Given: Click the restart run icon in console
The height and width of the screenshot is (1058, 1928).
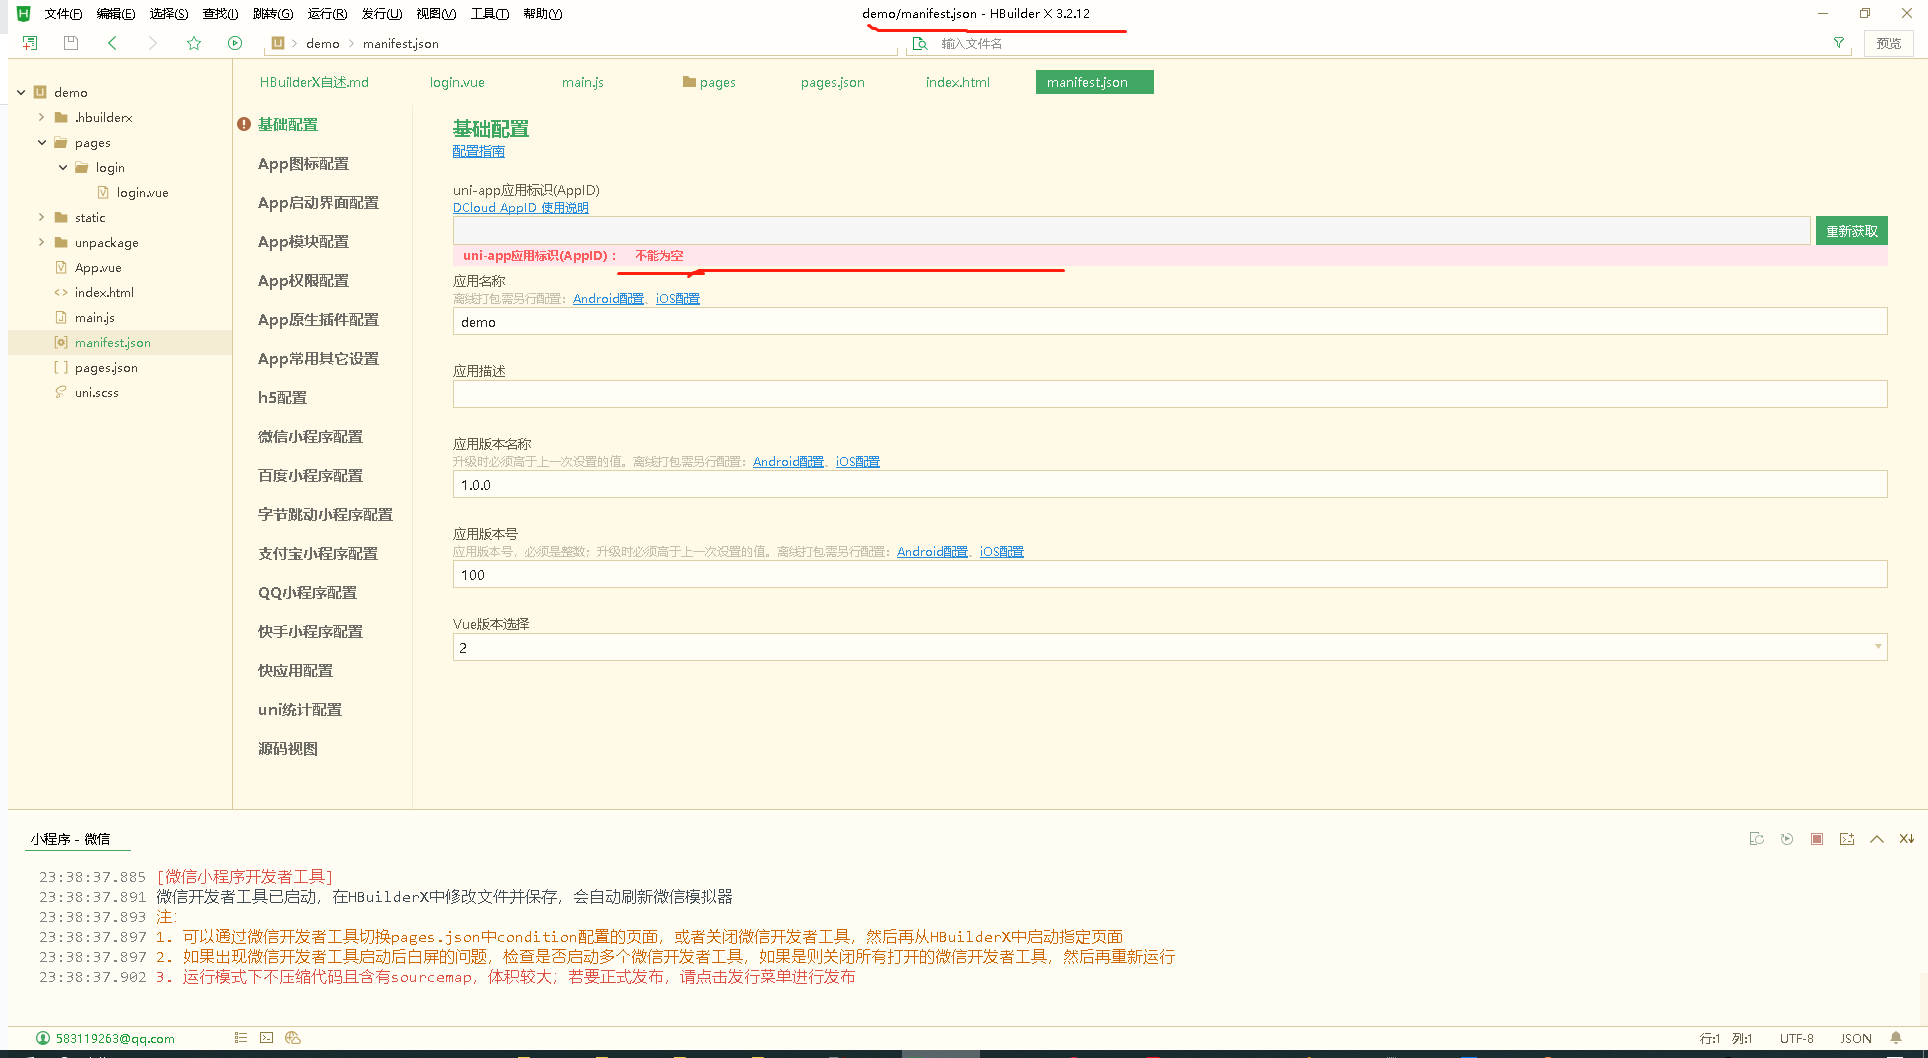Looking at the screenshot, I should coord(1756,839).
